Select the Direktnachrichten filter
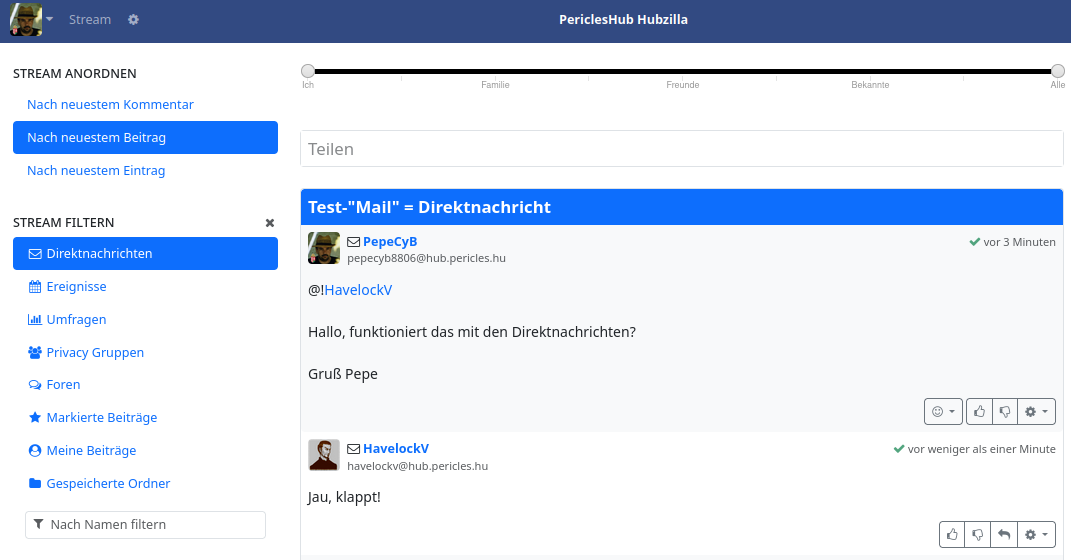Viewport: 1071px width, 560px height. coord(145,253)
